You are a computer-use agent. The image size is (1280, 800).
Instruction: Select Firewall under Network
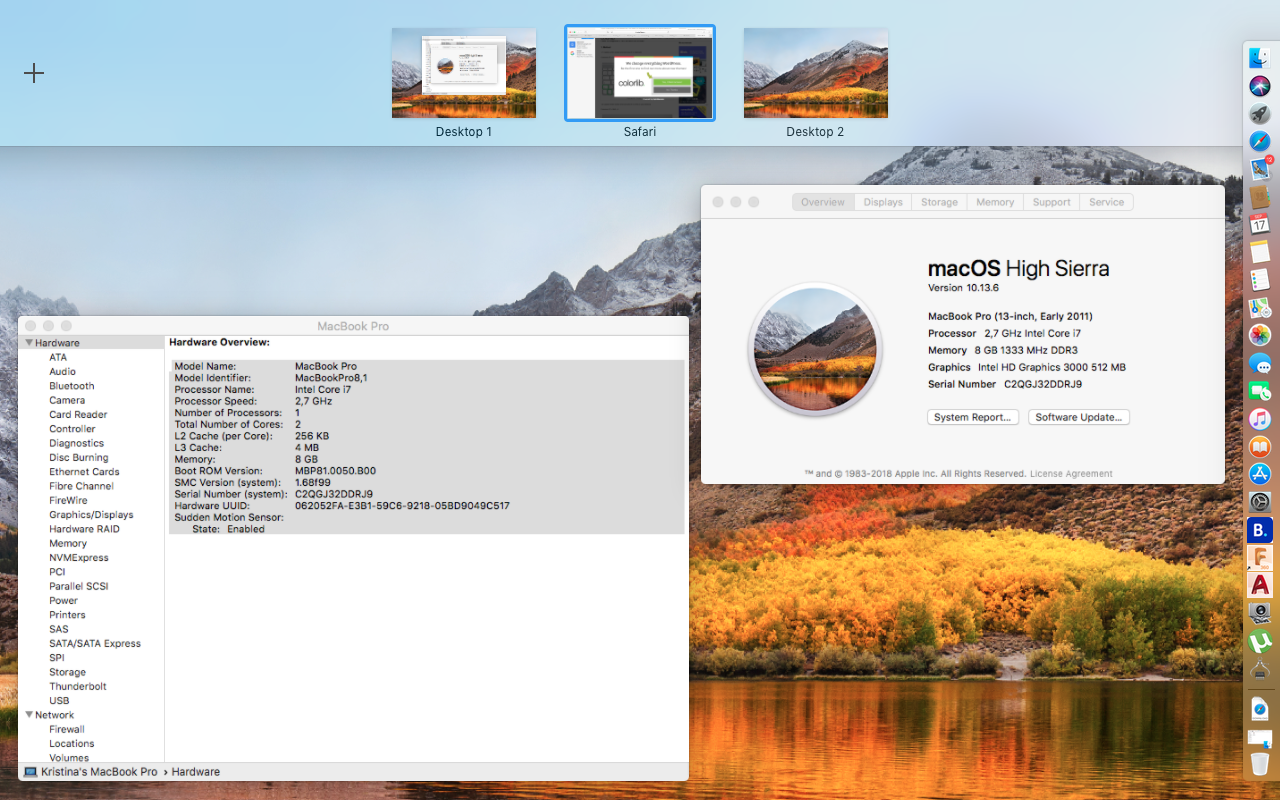point(67,729)
